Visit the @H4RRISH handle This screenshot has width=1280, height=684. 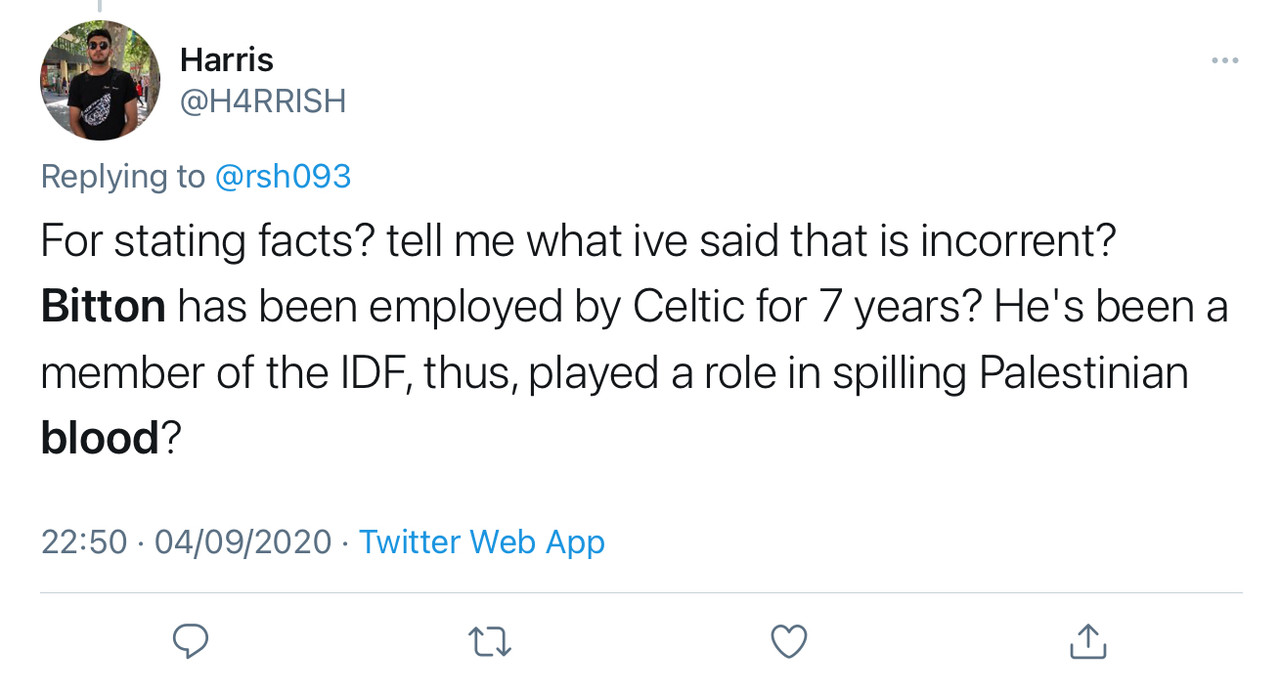coord(262,101)
